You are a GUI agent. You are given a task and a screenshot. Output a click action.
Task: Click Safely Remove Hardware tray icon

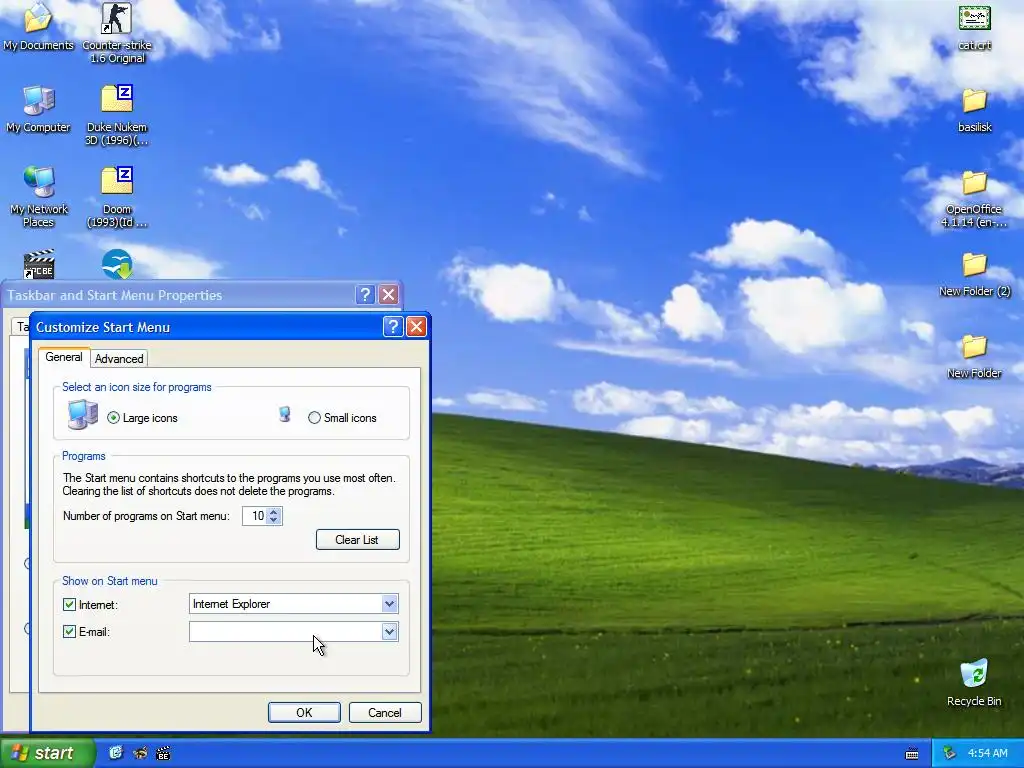(950, 753)
